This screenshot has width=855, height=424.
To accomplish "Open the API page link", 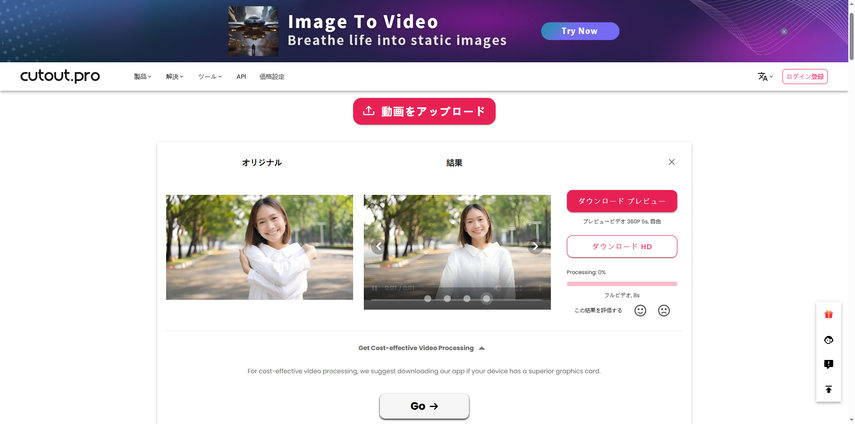I will coord(241,77).
